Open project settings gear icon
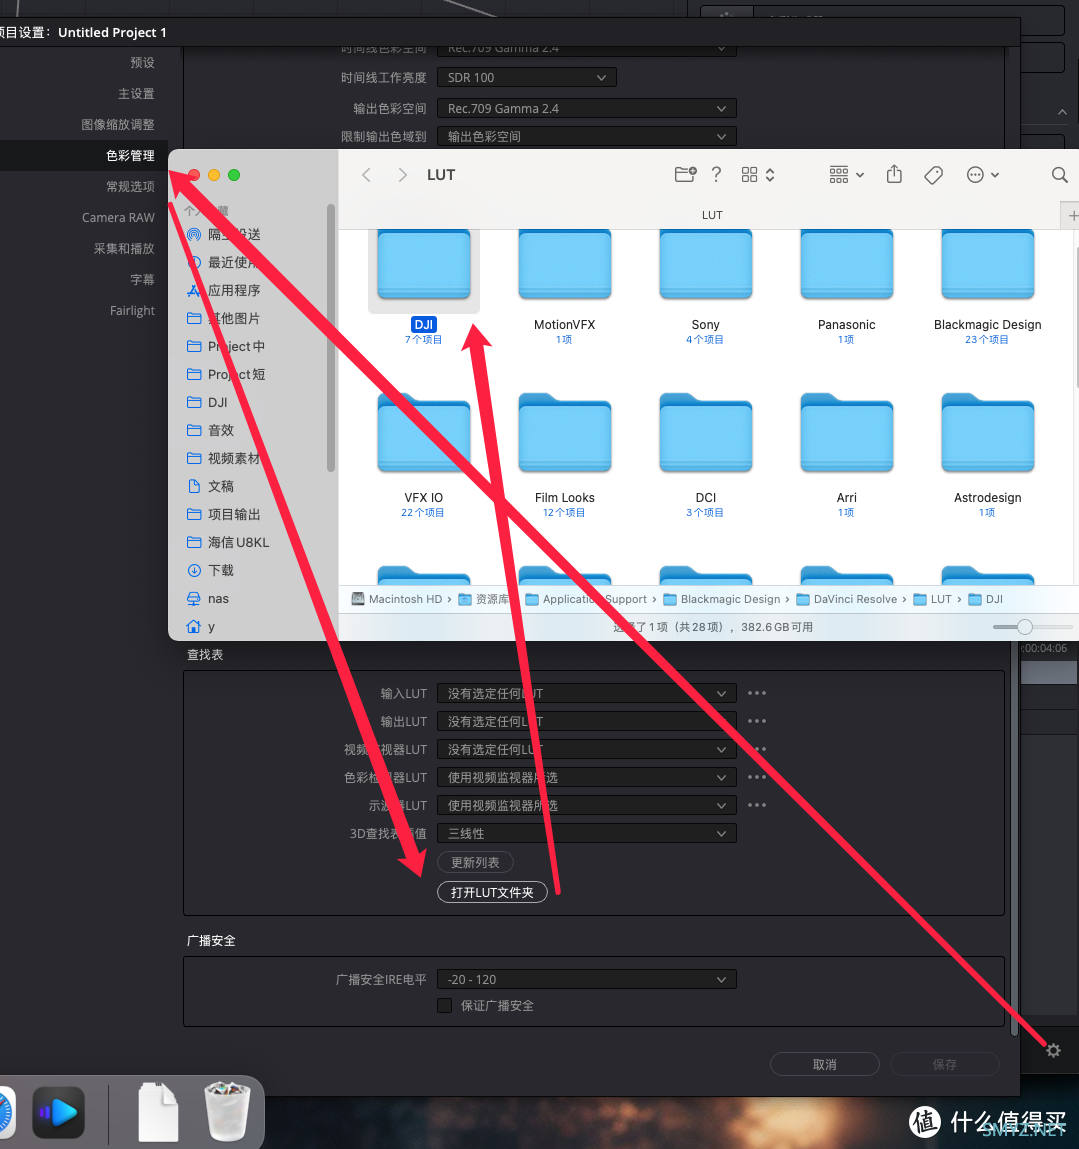1079x1149 pixels. pos(1053,1050)
